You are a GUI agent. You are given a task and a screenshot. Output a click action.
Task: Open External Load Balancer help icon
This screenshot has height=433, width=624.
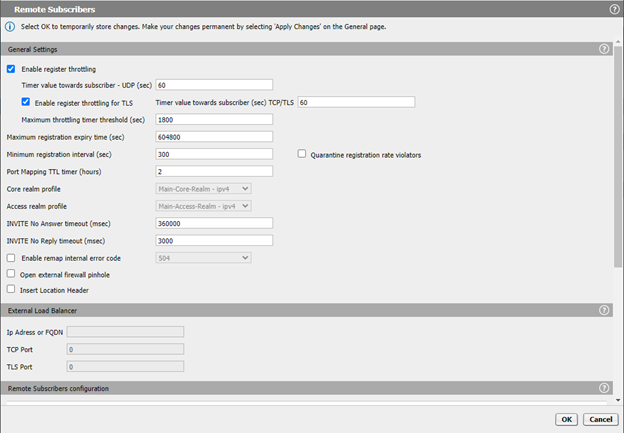click(604, 310)
